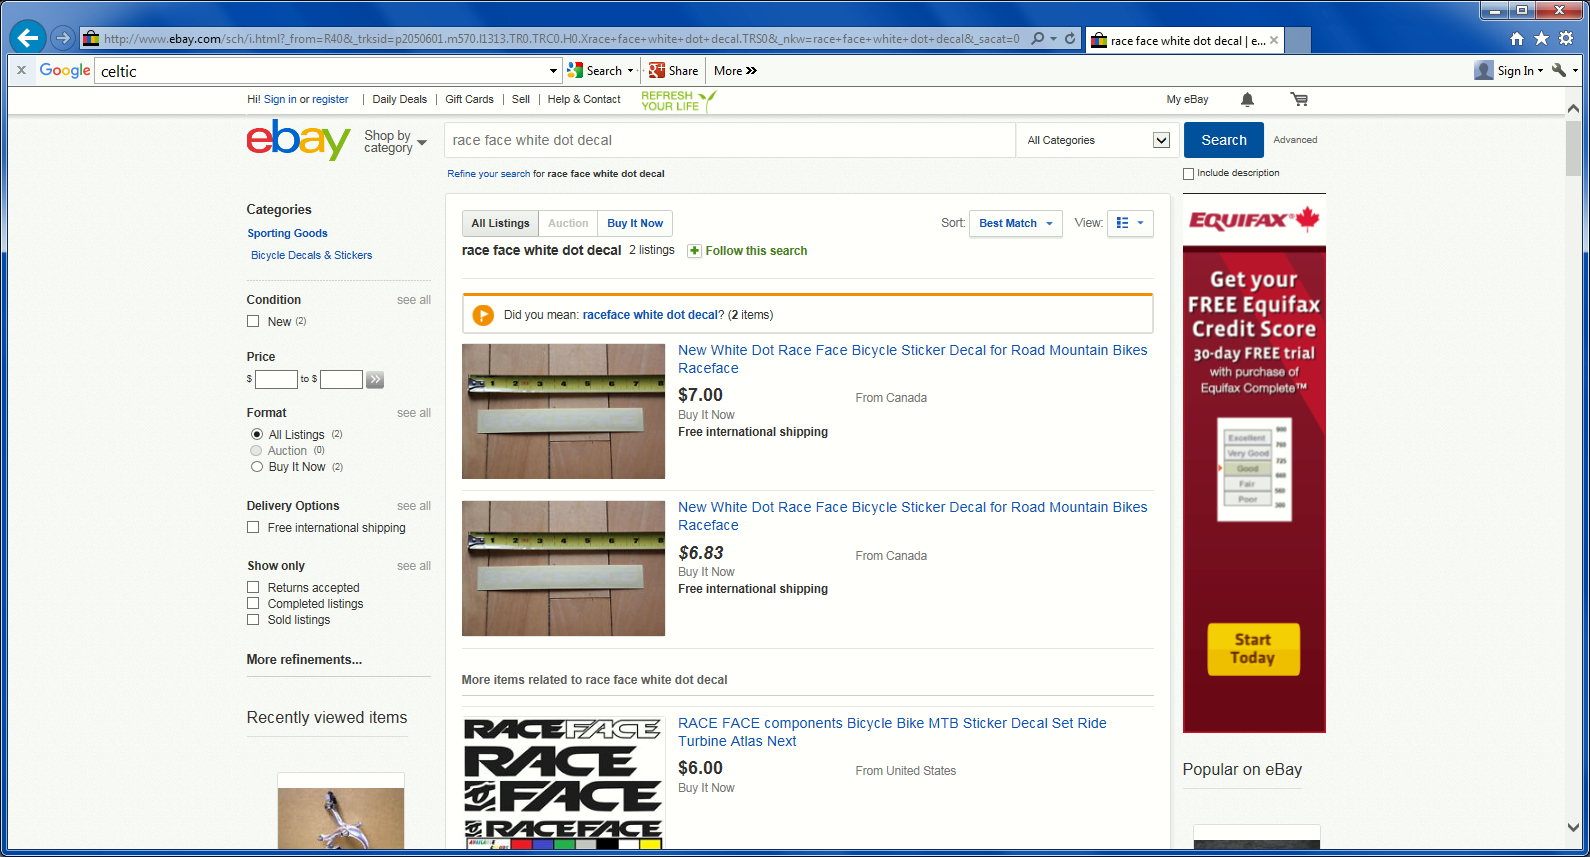Open My eBay menu
The height and width of the screenshot is (857, 1590).
click(x=1187, y=99)
